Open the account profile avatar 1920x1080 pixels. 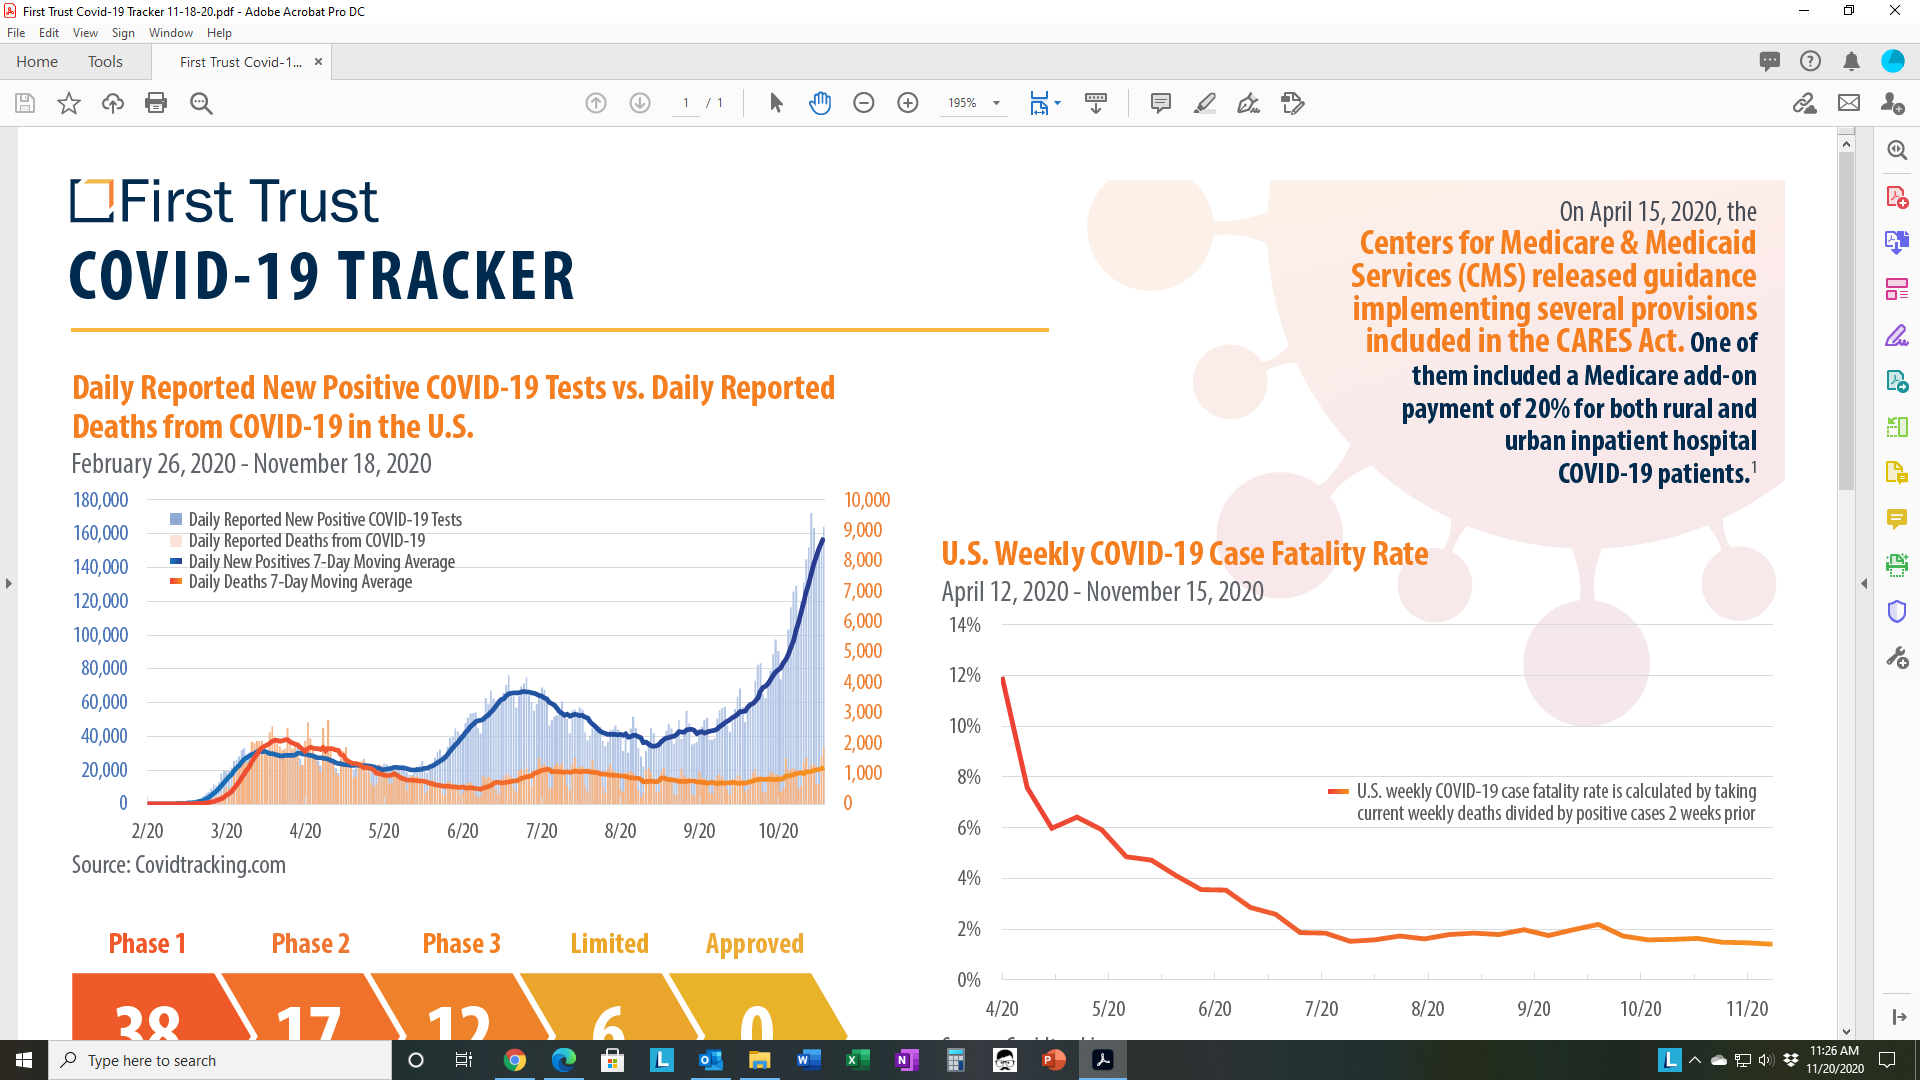click(x=1893, y=61)
